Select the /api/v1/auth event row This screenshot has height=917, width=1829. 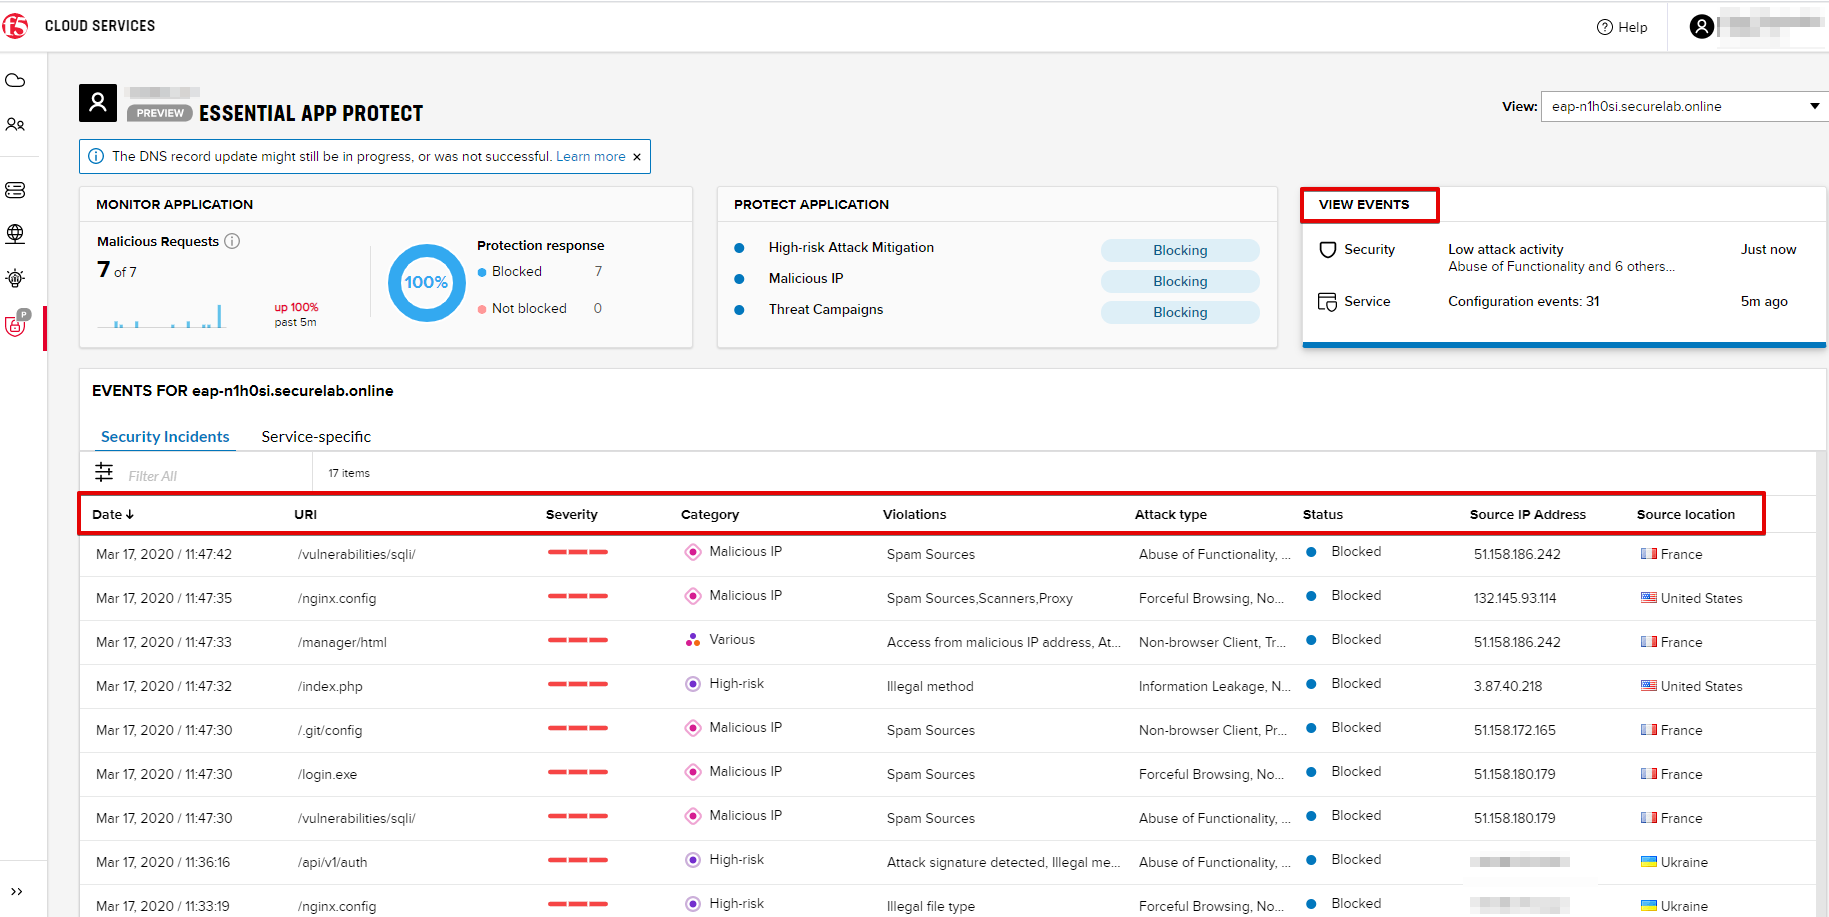click(948, 862)
